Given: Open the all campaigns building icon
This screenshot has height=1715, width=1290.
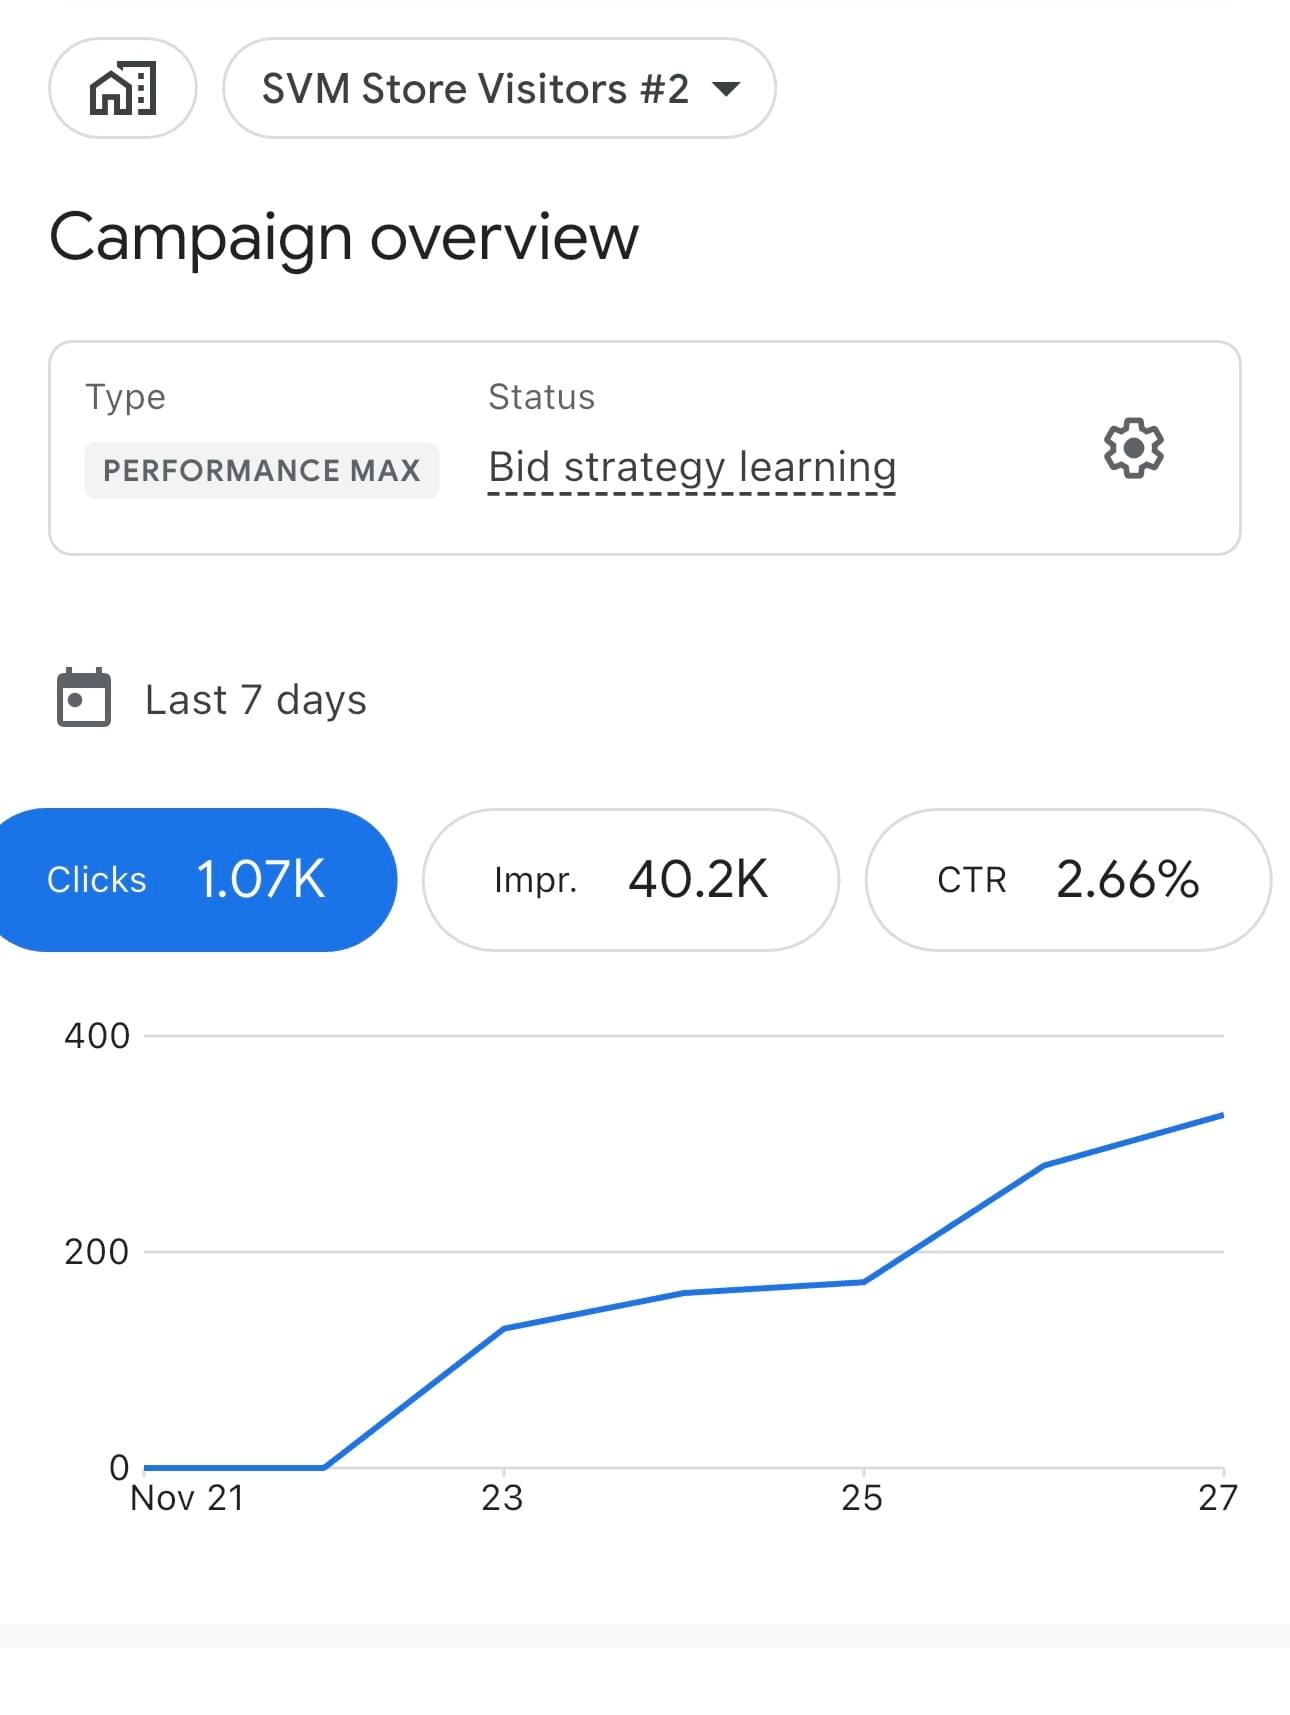Looking at the screenshot, I should click(123, 89).
